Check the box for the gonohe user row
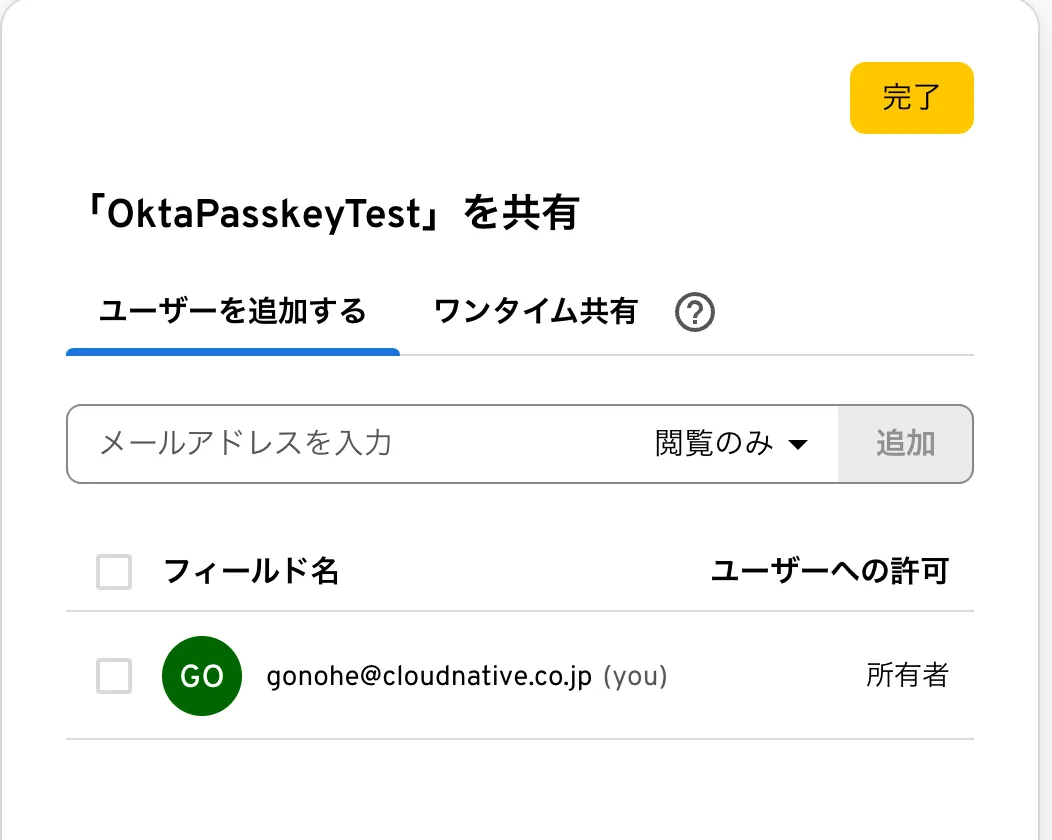The height and width of the screenshot is (840, 1052). (114, 677)
